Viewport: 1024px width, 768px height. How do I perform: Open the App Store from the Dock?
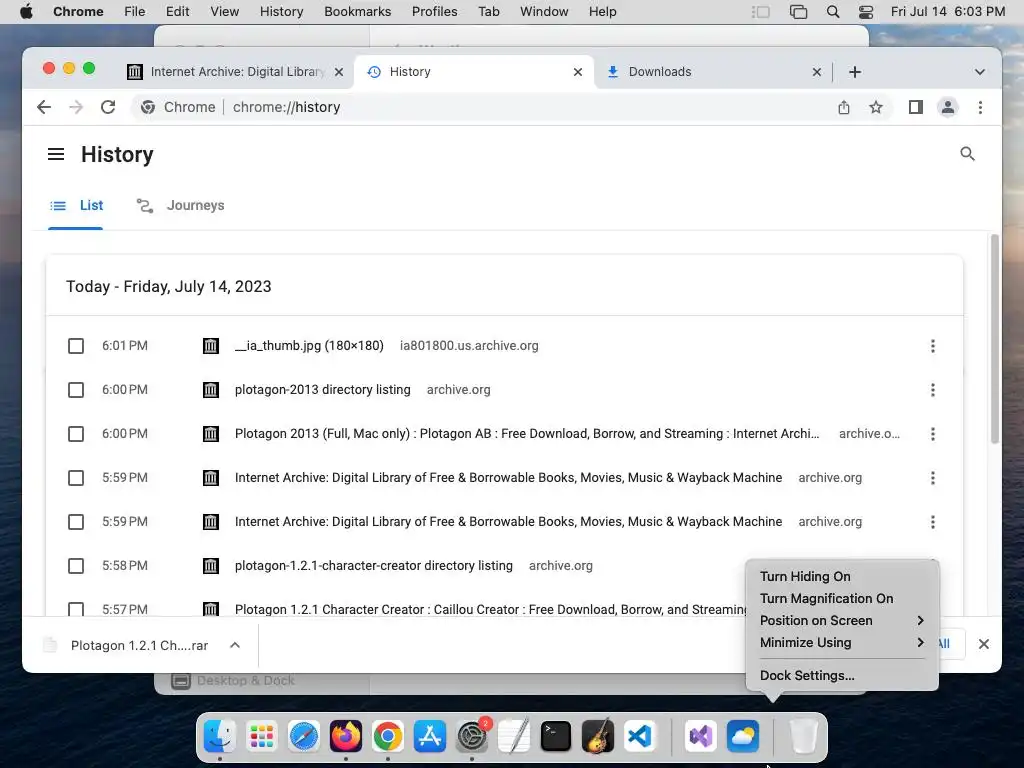(430, 737)
